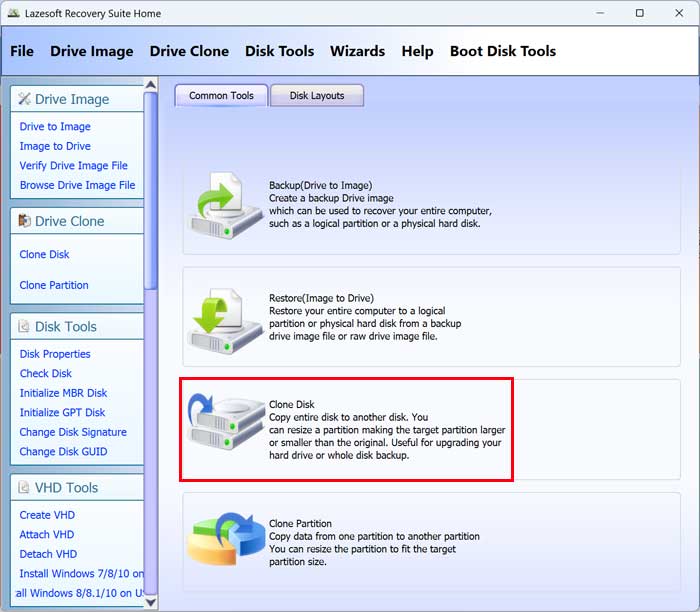700x612 pixels.
Task: Click the Backup (Drive to Image) drive icon
Action: (x=226, y=205)
